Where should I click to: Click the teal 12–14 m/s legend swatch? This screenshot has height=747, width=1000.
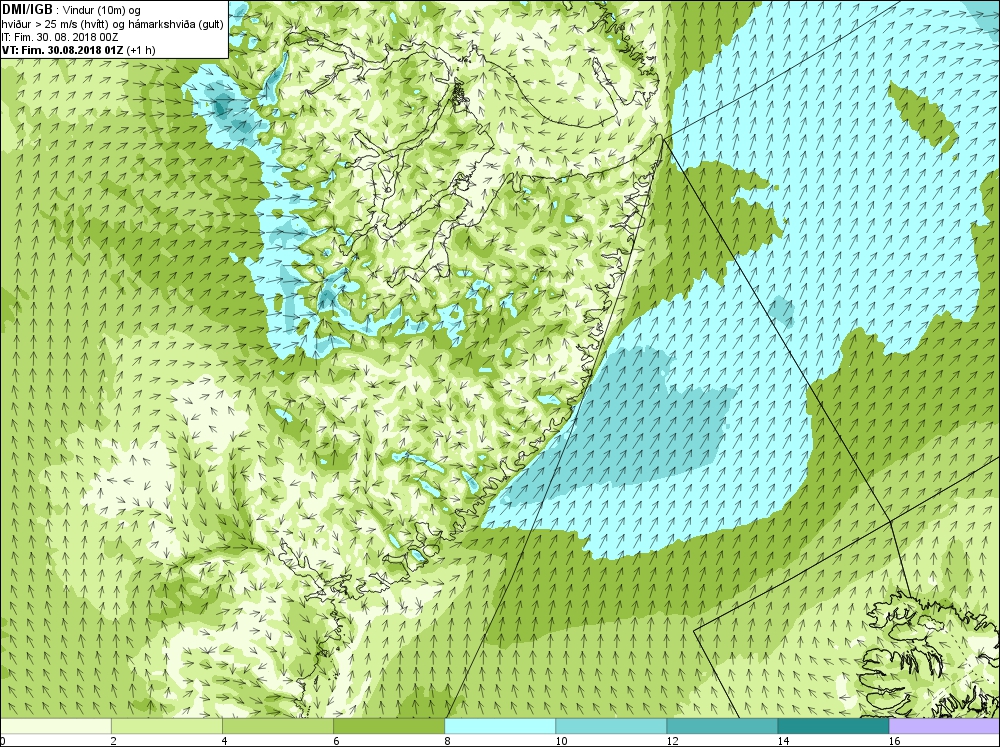[x=722, y=726]
